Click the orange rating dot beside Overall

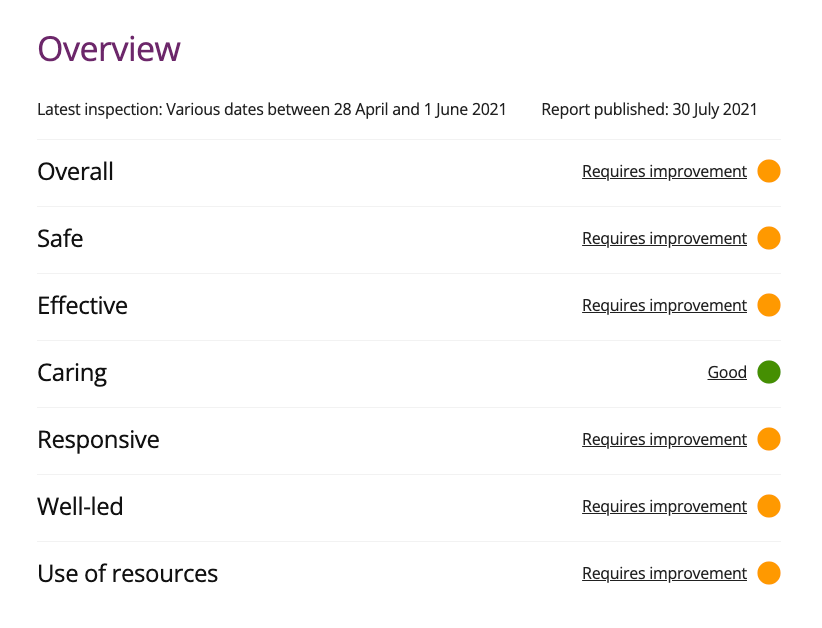(768, 171)
